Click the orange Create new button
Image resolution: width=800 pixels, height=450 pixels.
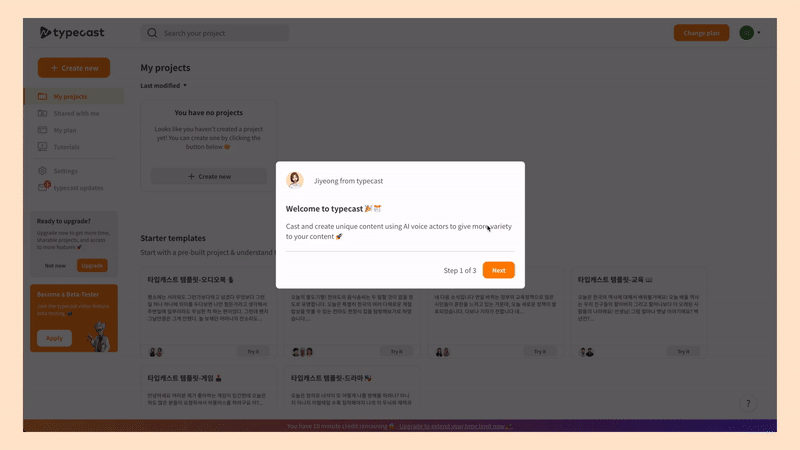[x=74, y=68]
